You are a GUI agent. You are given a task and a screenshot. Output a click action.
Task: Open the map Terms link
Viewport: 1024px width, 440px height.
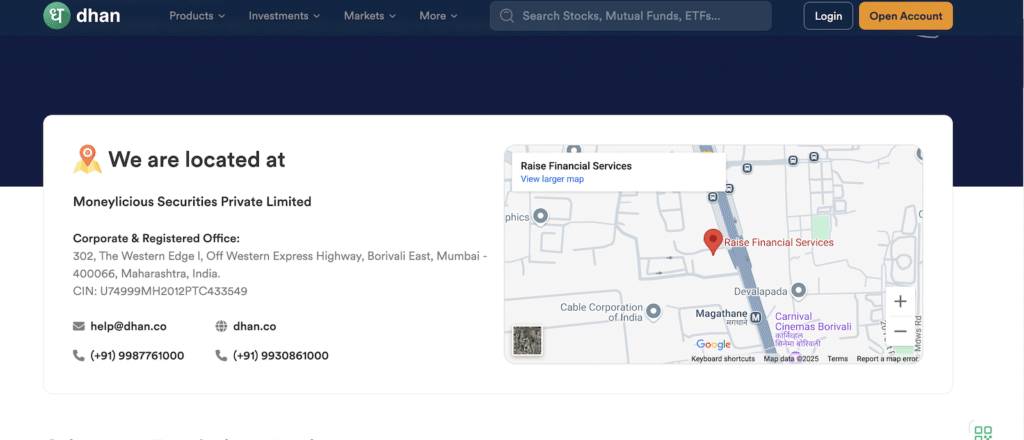(x=837, y=359)
